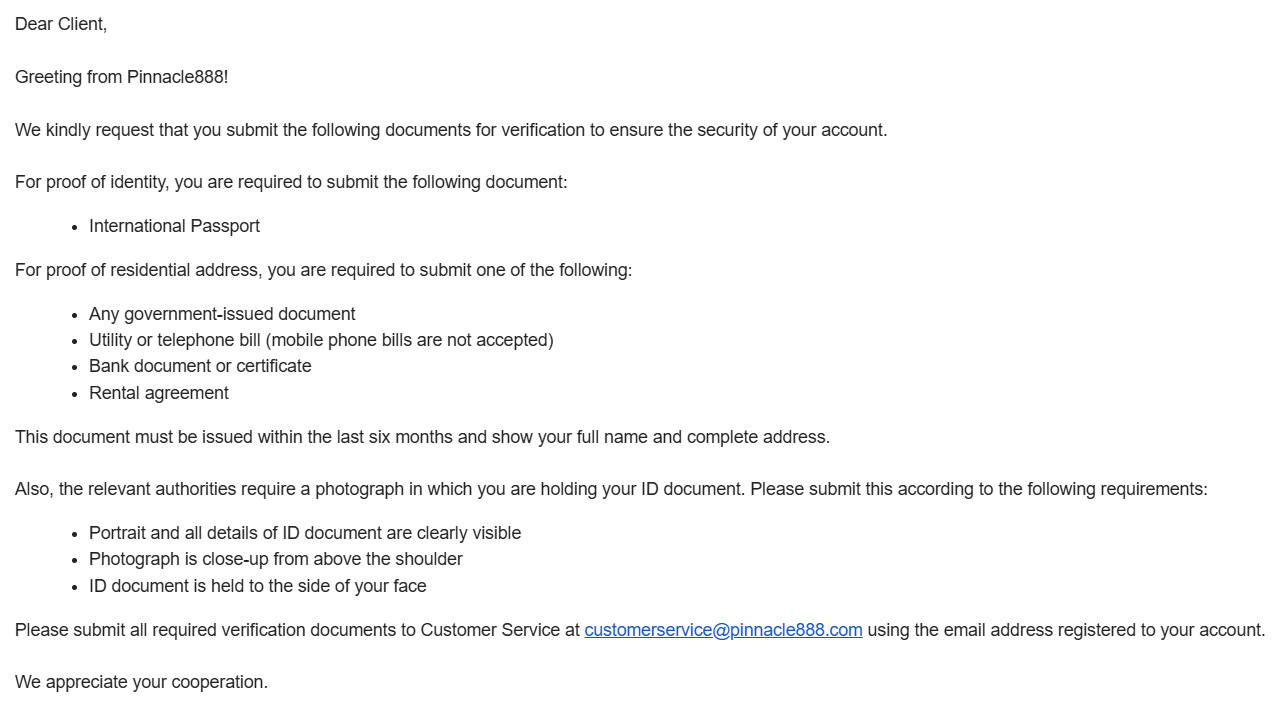Select the "Bank document or certificate" bullet
The image size is (1281, 714).
(x=200, y=366)
